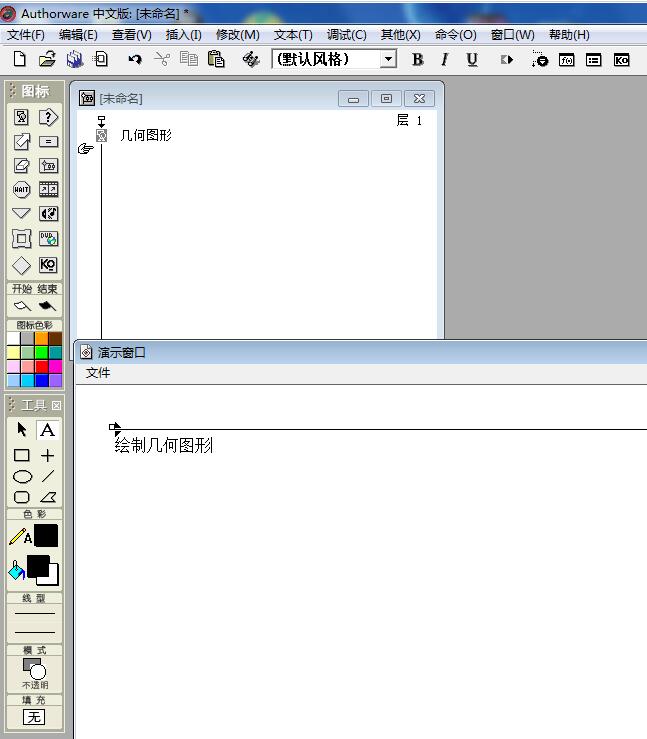Toggle Underline text formatting
Screen dimensions: 647x739
click(472, 59)
